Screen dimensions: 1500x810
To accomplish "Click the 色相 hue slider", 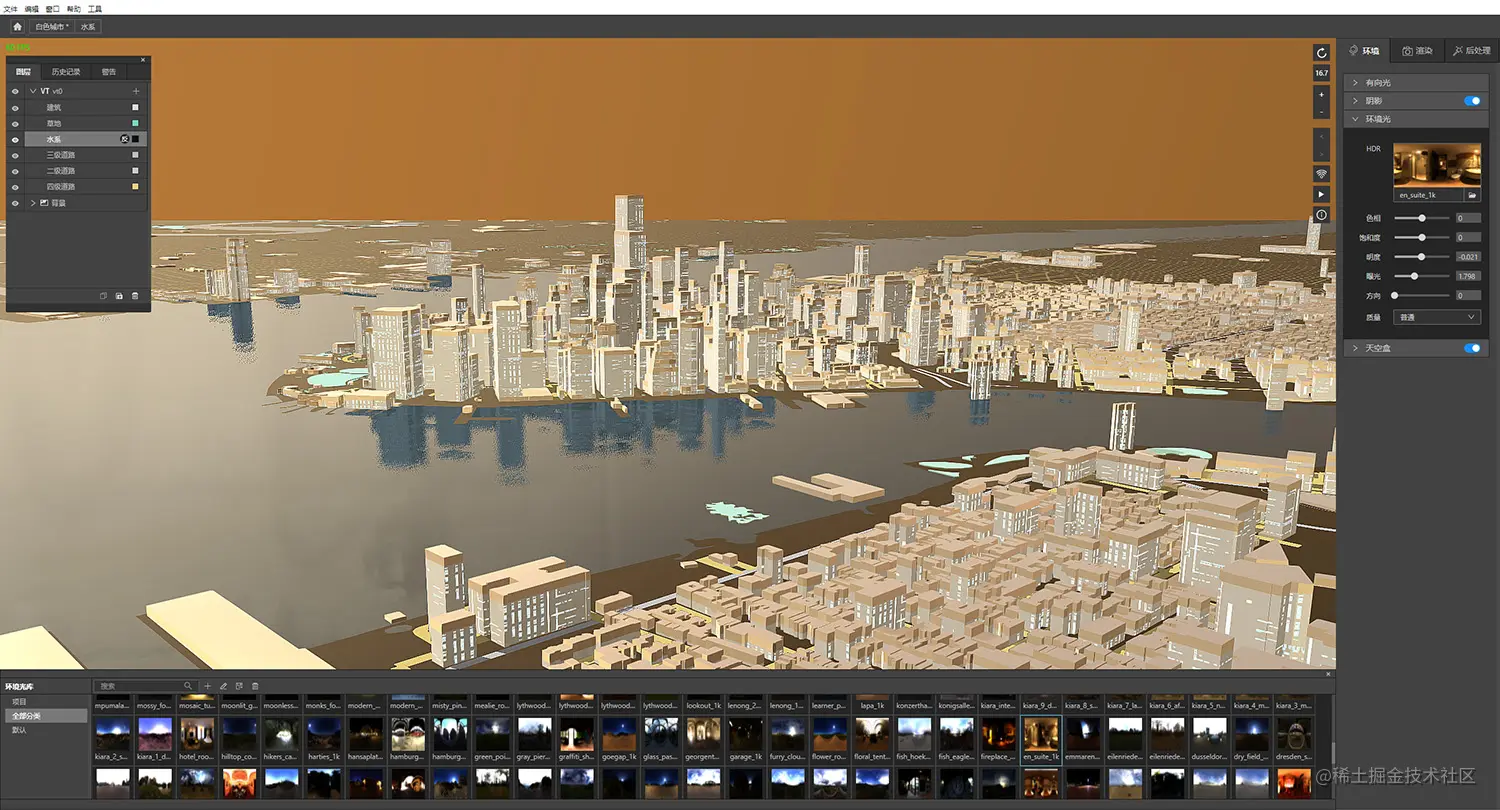I will tap(1422, 218).
